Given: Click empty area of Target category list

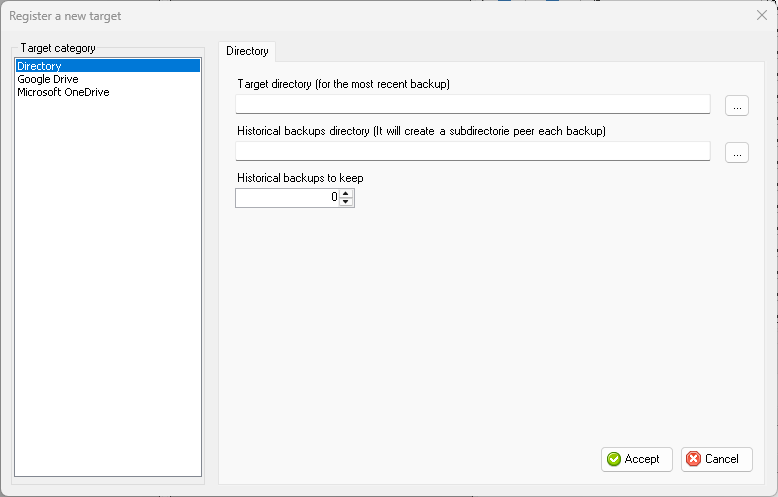Looking at the screenshot, I should pyautogui.click(x=108, y=288).
